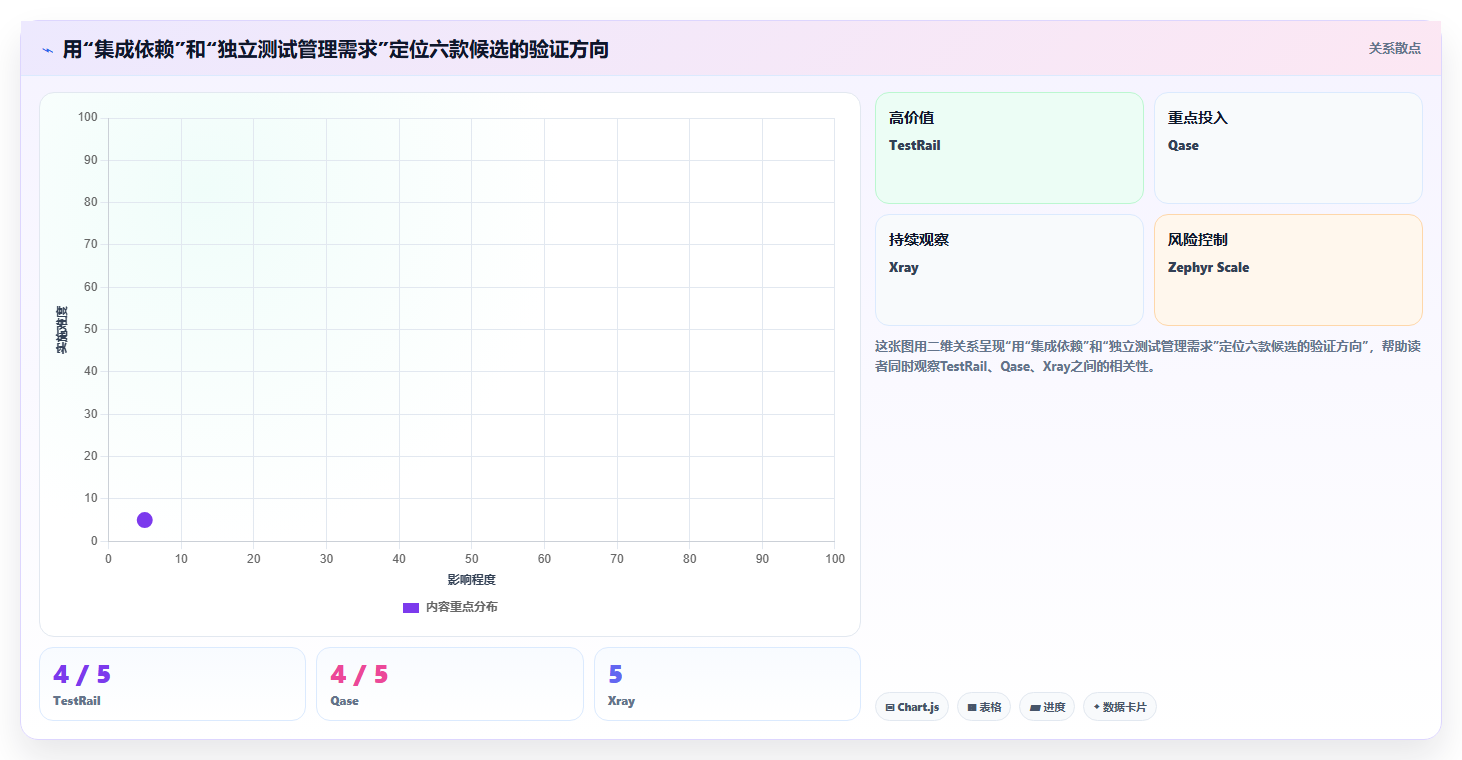Click the 实施难度 y-axis title
Screen dimensions: 1462x760
62,330
